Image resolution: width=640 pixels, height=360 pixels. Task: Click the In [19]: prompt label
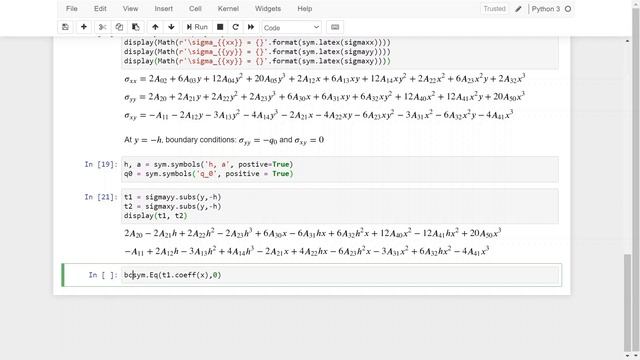pyautogui.click(x=101, y=164)
